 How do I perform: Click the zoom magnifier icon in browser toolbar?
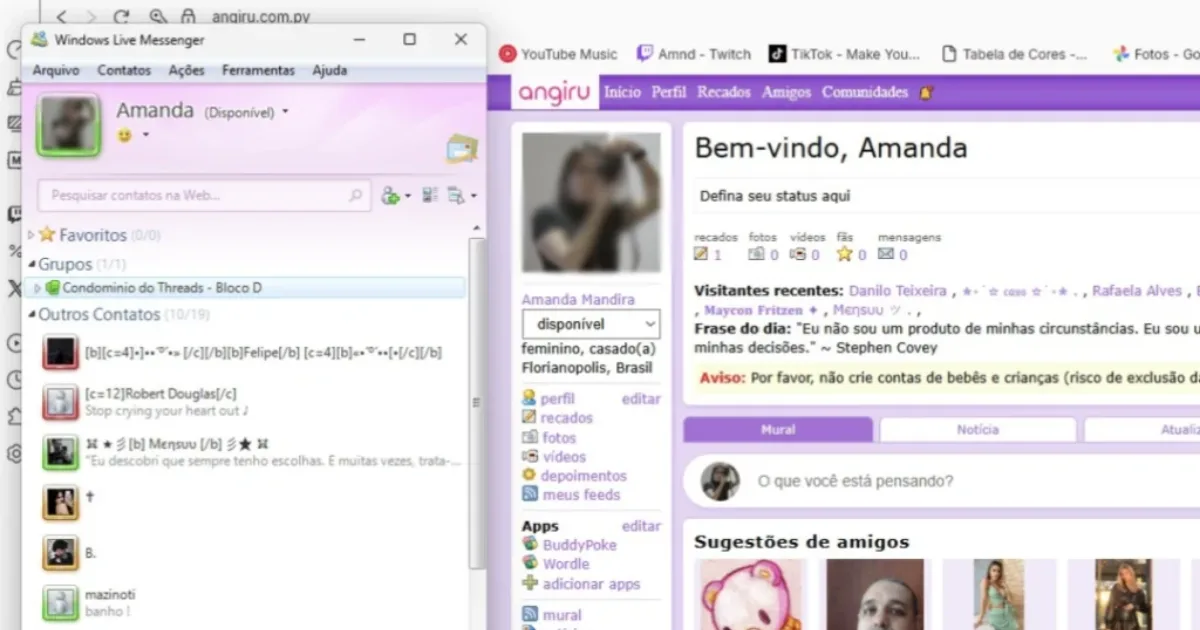pos(157,16)
